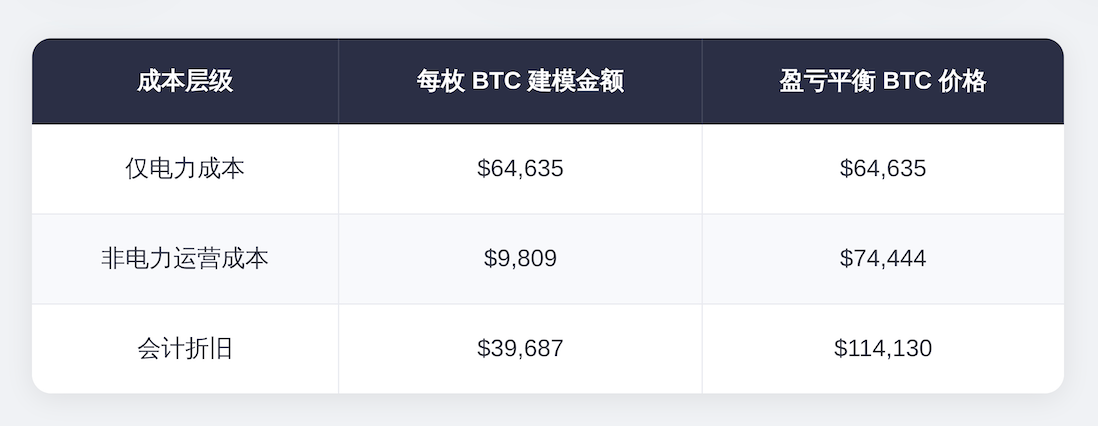Click $64,635 in the 建模金额 column
This screenshot has width=1098, height=426.
520,169
